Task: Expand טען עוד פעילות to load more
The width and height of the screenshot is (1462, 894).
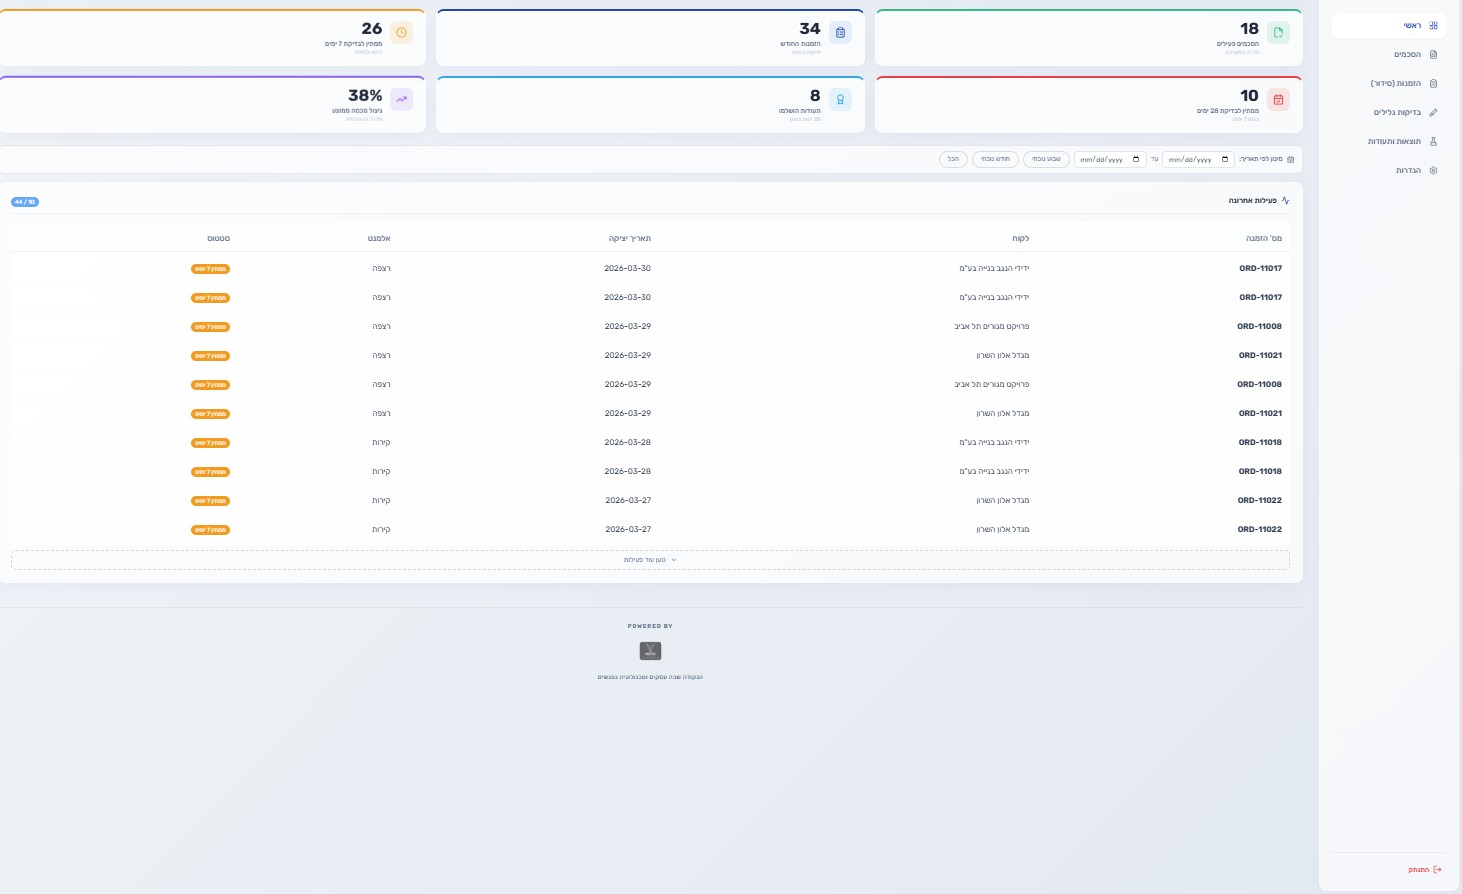Action: coord(650,560)
